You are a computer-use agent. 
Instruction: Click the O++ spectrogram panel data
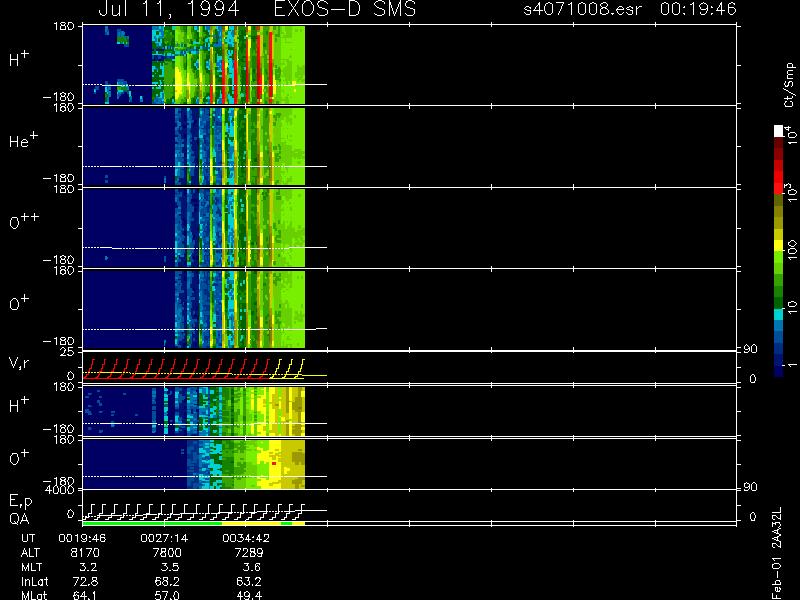[194, 228]
